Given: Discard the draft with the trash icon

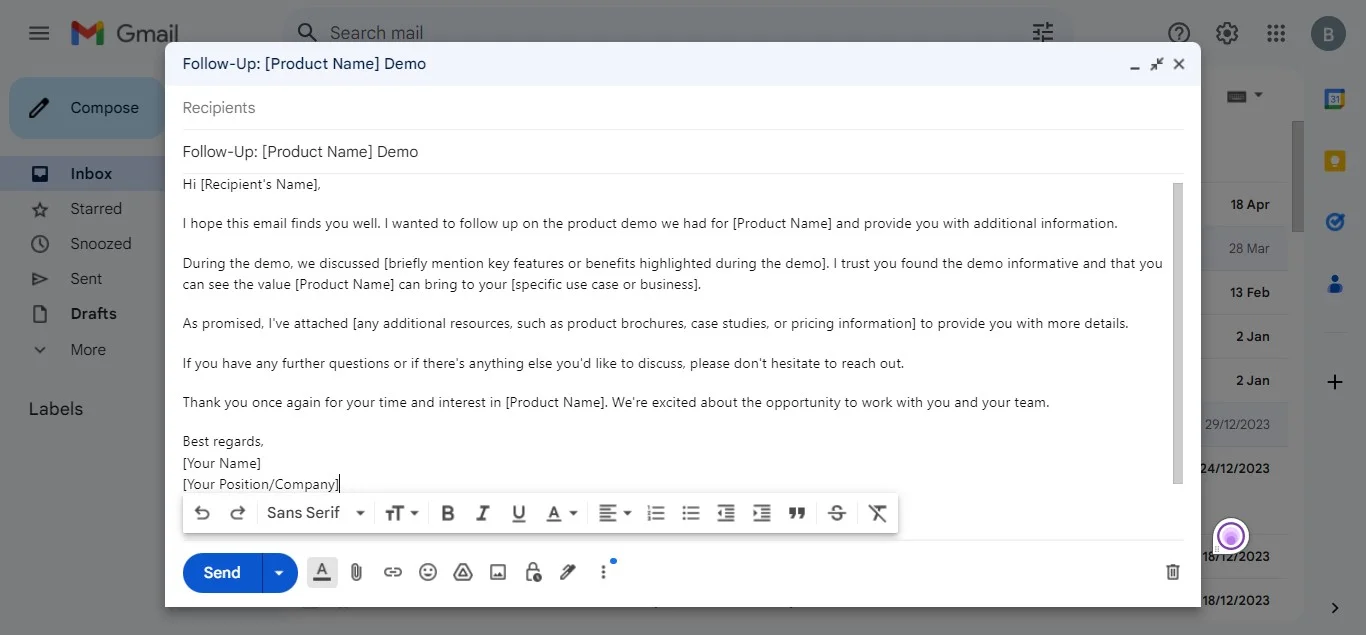Looking at the screenshot, I should click(x=1172, y=572).
